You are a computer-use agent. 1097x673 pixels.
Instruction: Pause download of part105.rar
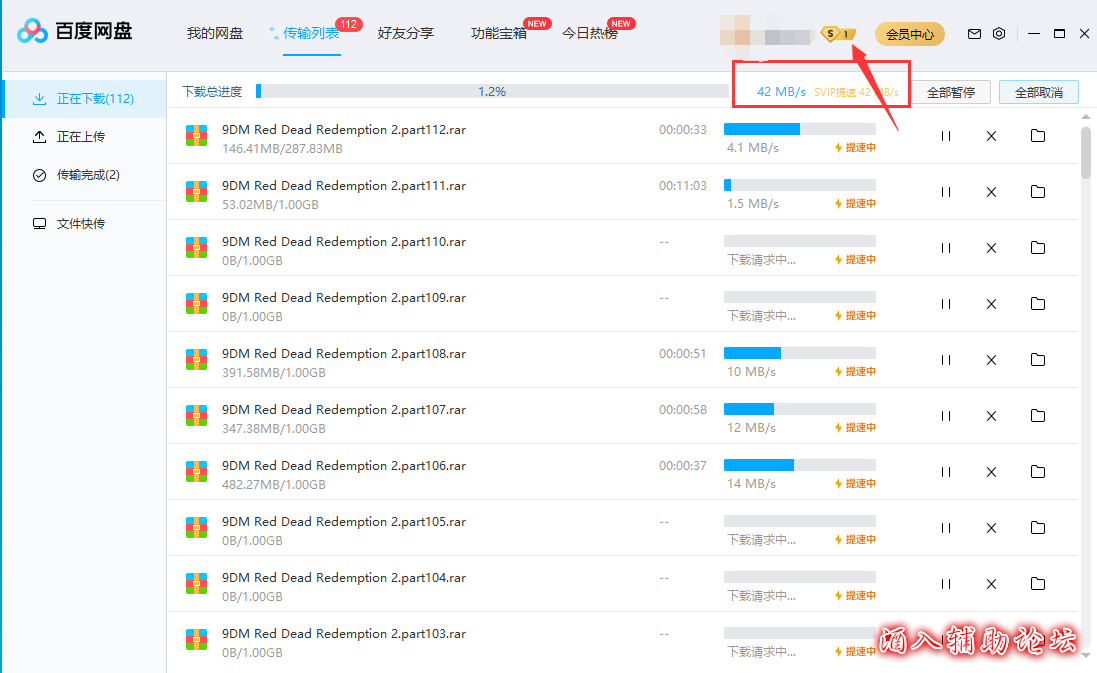pos(945,527)
